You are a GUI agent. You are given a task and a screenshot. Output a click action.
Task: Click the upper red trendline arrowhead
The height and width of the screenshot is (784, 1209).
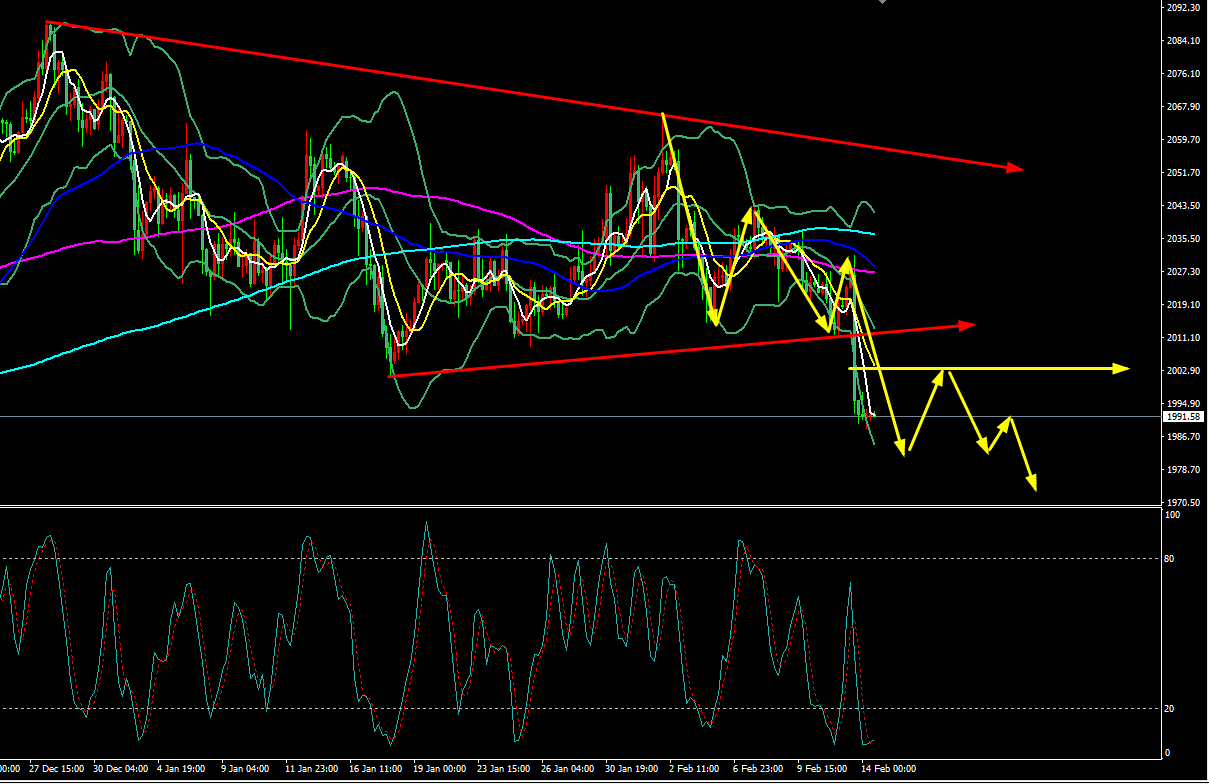coord(1015,168)
